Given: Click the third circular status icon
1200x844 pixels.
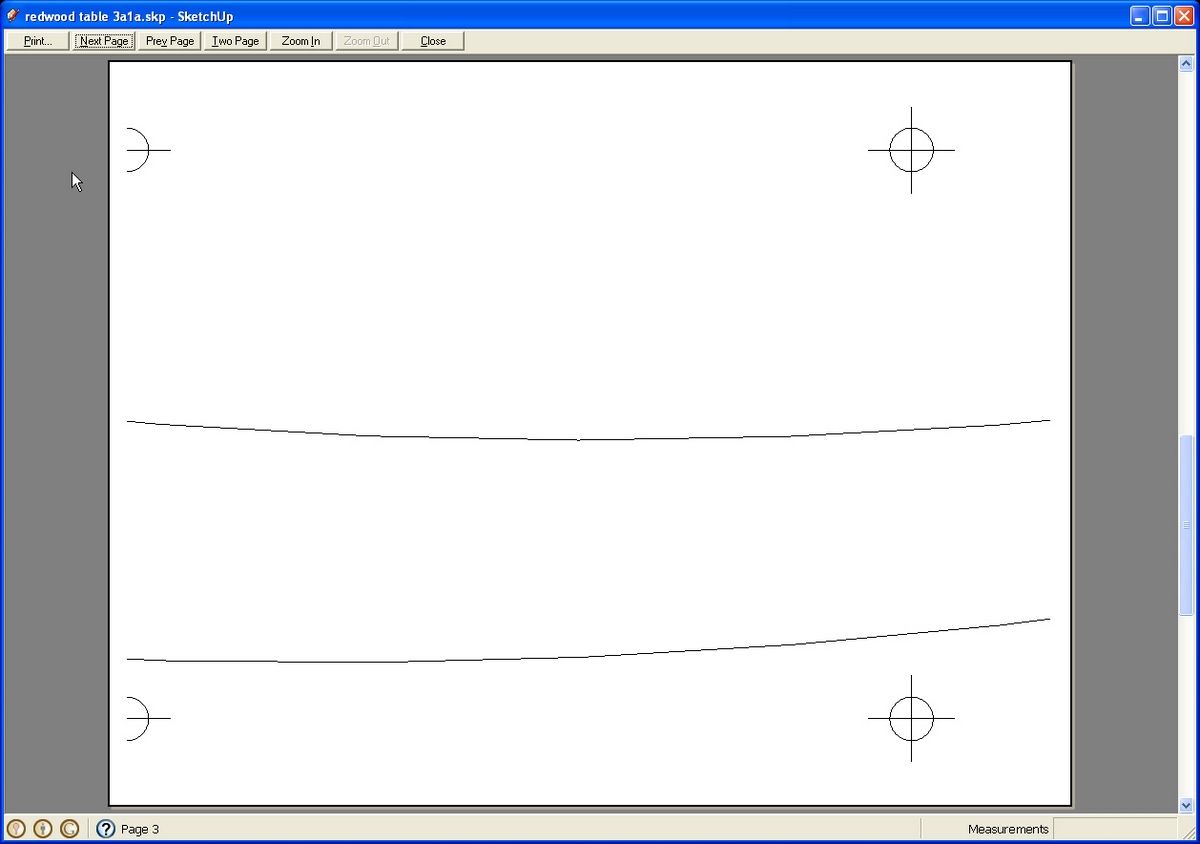Looking at the screenshot, I should (69, 829).
